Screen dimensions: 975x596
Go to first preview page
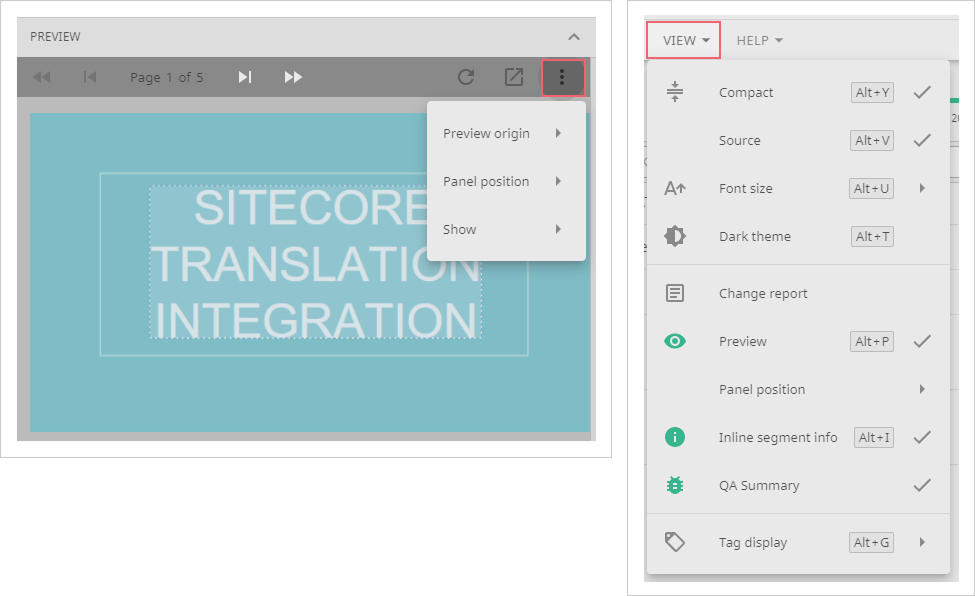tap(90, 77)
